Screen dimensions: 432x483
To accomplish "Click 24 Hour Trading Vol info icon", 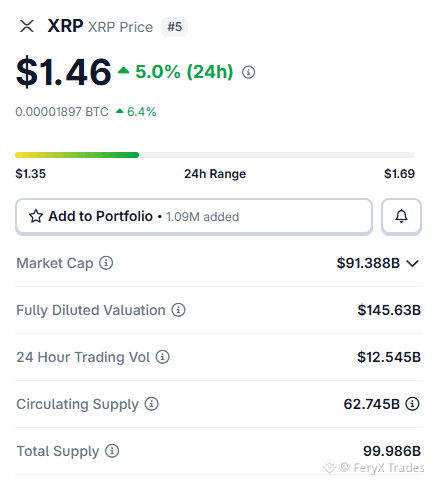I will click(163, 357).
